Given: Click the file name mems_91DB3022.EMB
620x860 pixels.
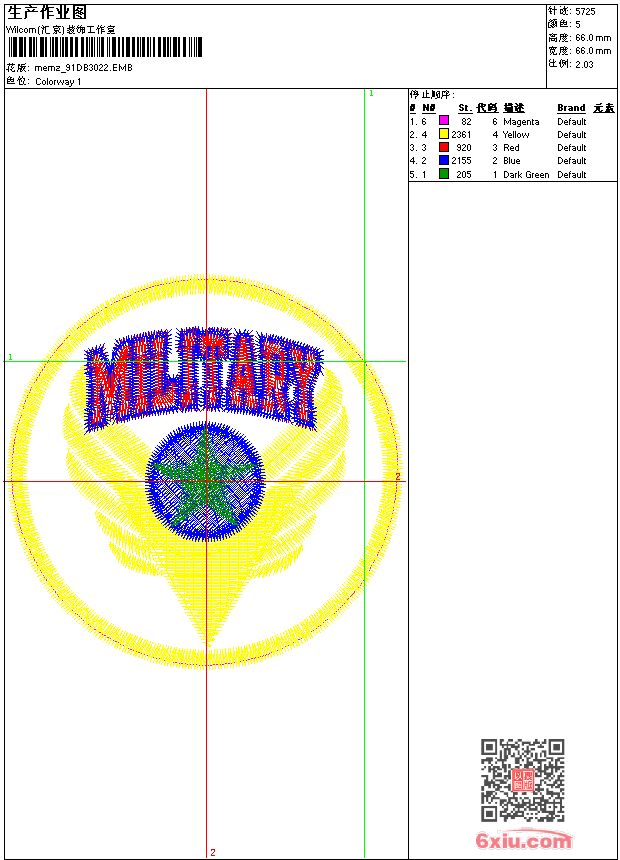Looking at the screenshot, I should tap(83, 68).
